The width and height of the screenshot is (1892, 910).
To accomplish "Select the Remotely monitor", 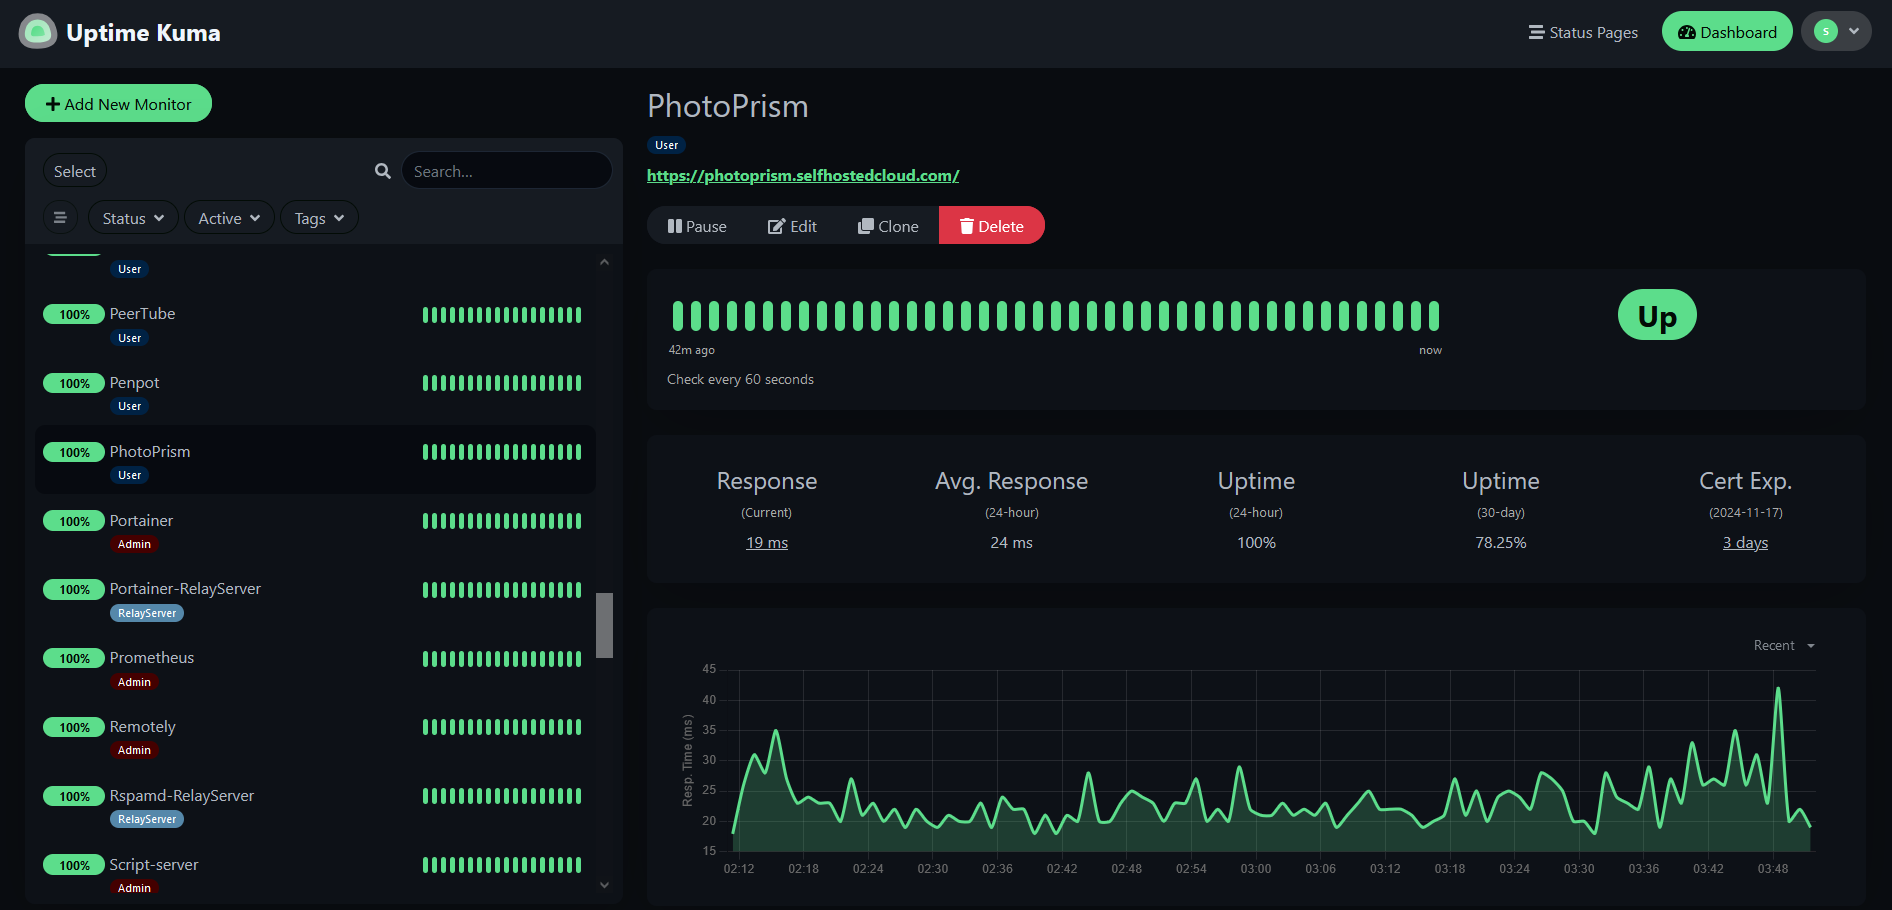I will [315, 737].
